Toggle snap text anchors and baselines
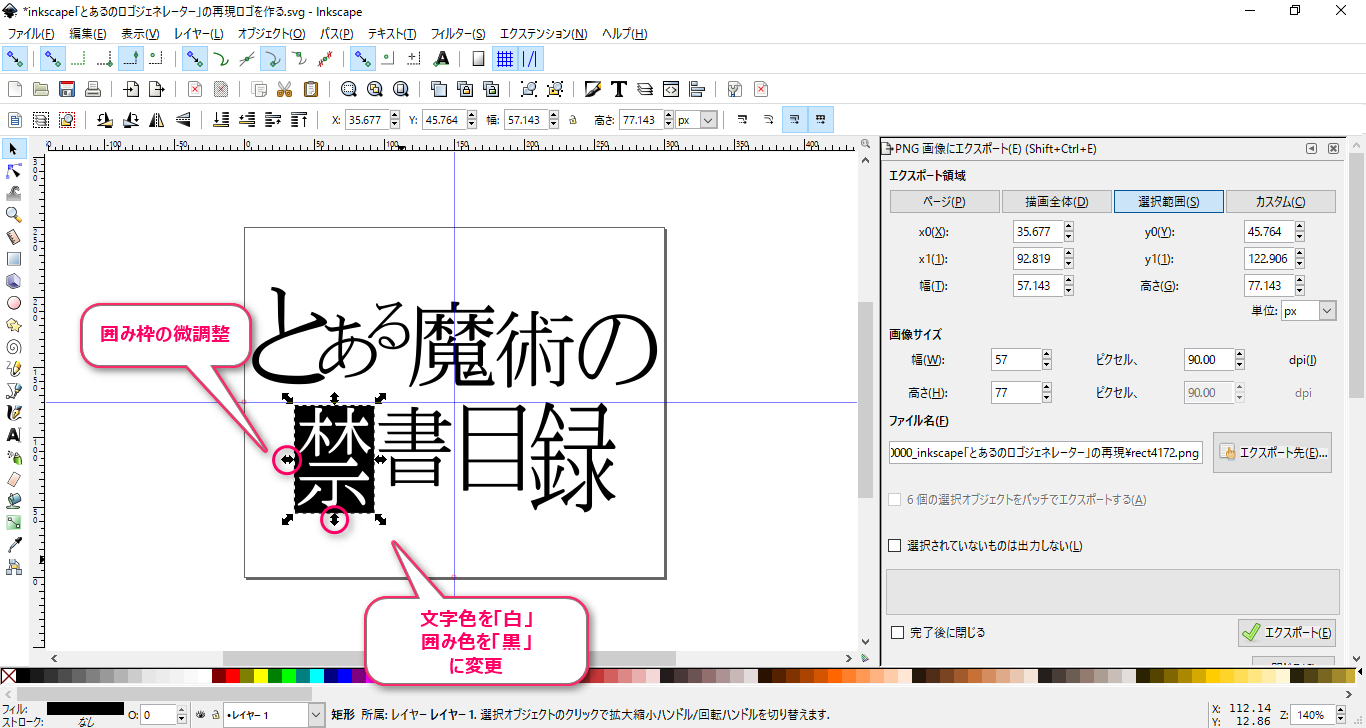The width and height of the screenshot is (1366, 728). coord(441,58)
